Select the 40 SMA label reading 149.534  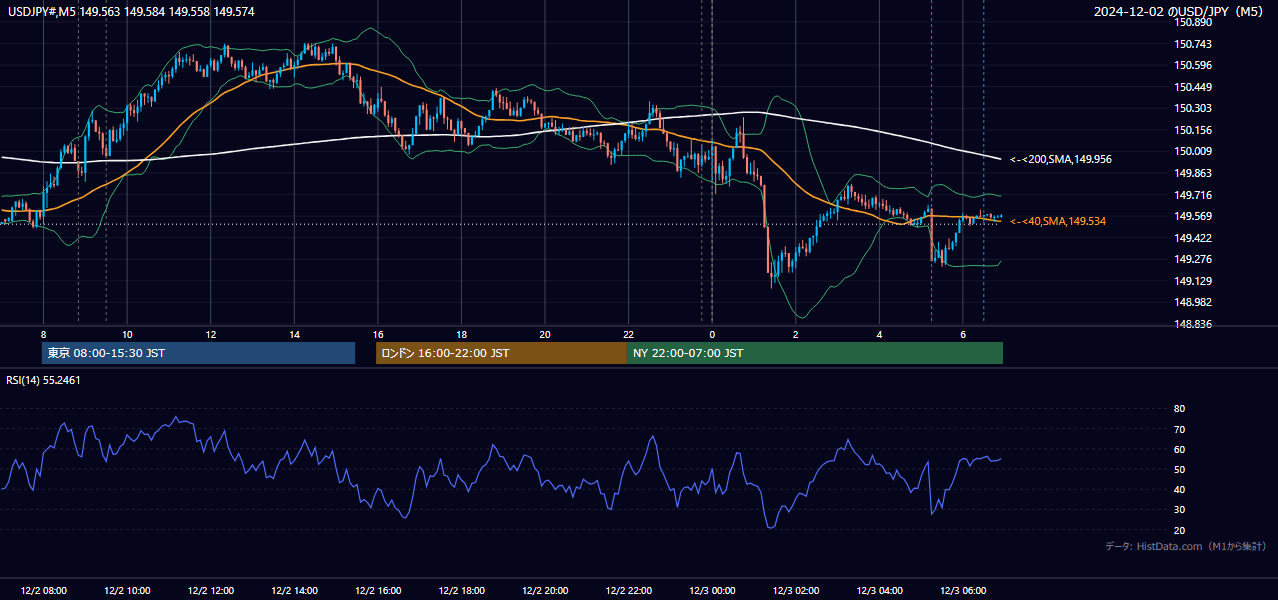1058,221
